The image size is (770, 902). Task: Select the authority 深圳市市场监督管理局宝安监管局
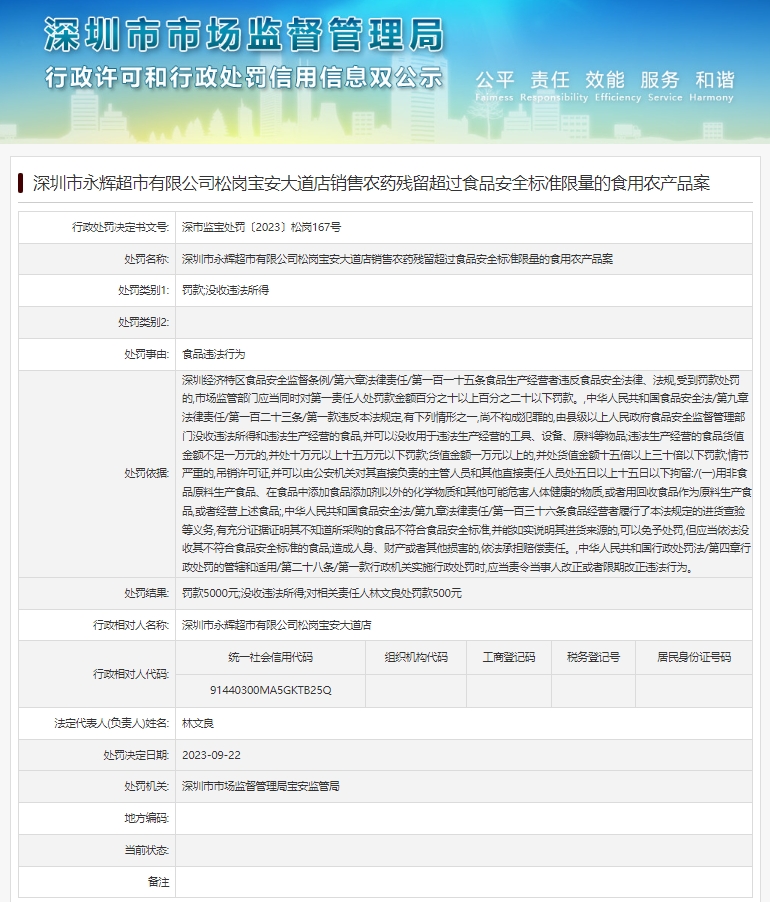[x=261, y=786]
